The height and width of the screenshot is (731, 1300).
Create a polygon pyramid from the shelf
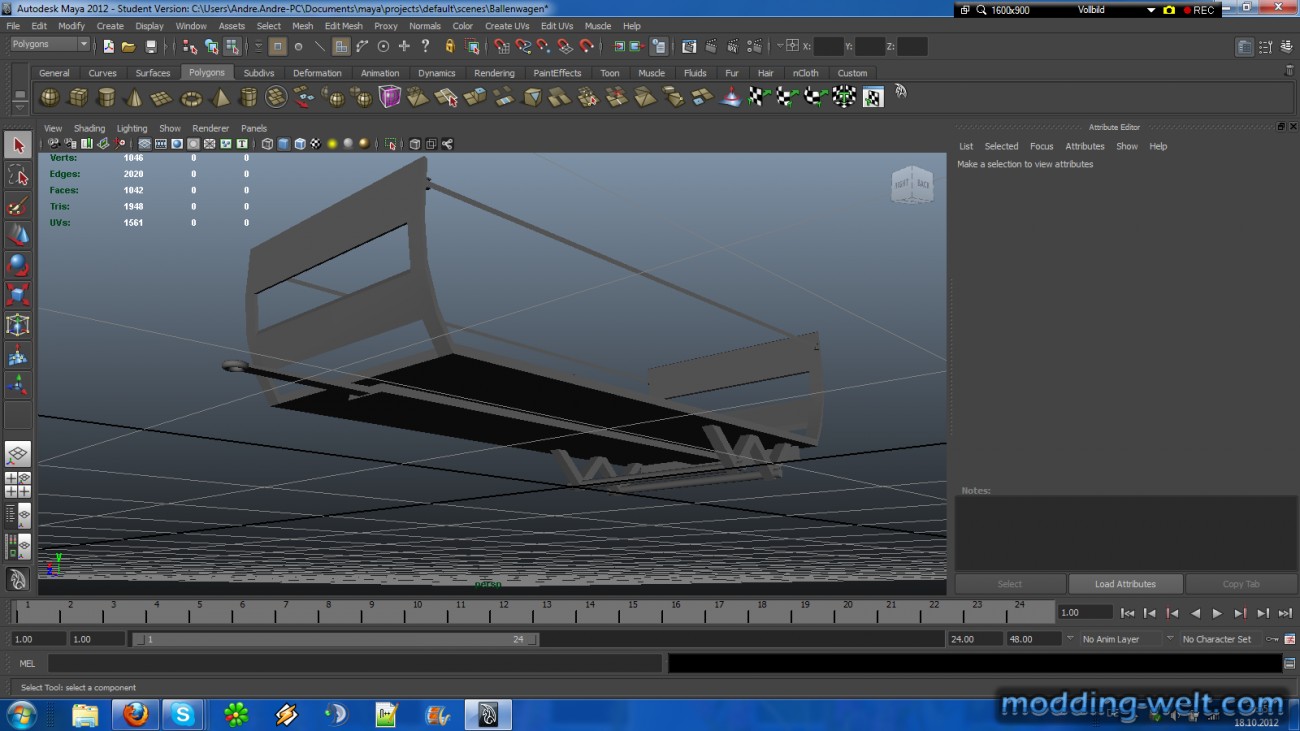point(220,97)
